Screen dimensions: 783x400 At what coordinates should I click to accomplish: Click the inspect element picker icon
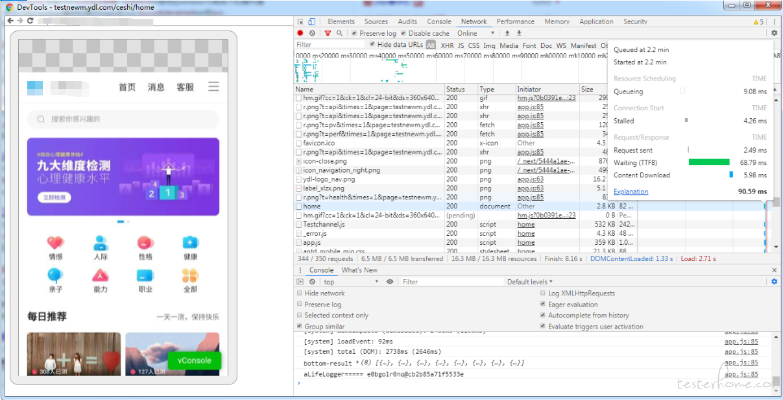(x=300, y=21)
